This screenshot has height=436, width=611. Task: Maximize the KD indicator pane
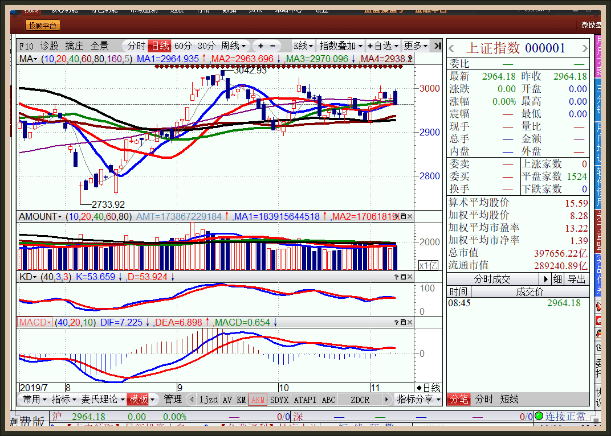pyautogui.click(x=404, y=277)
